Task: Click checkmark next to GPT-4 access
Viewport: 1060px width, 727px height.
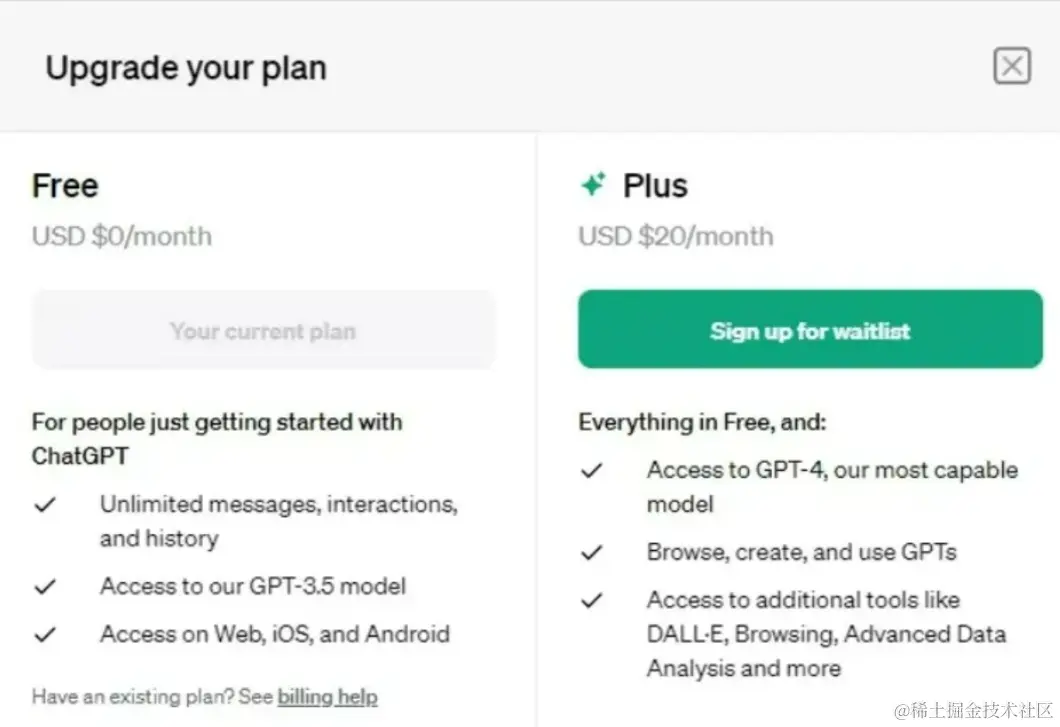Action: [592, 470]
